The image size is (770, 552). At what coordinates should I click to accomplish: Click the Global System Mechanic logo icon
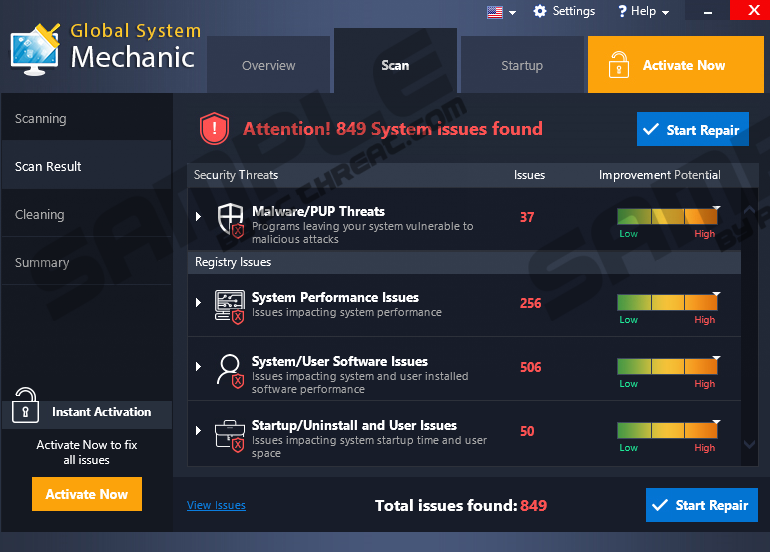tap(35, 50)
